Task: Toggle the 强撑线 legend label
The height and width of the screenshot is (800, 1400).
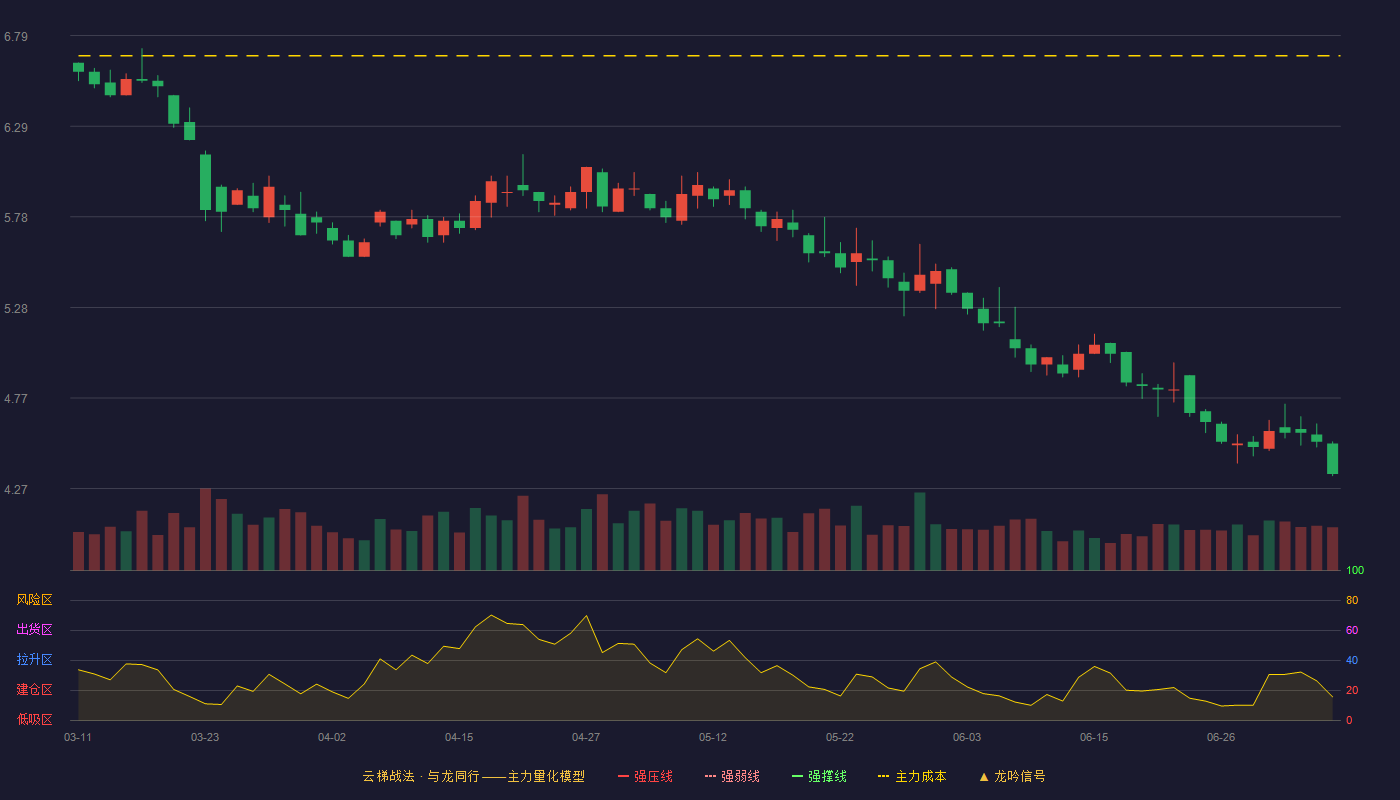Action: tap(827, 776)
